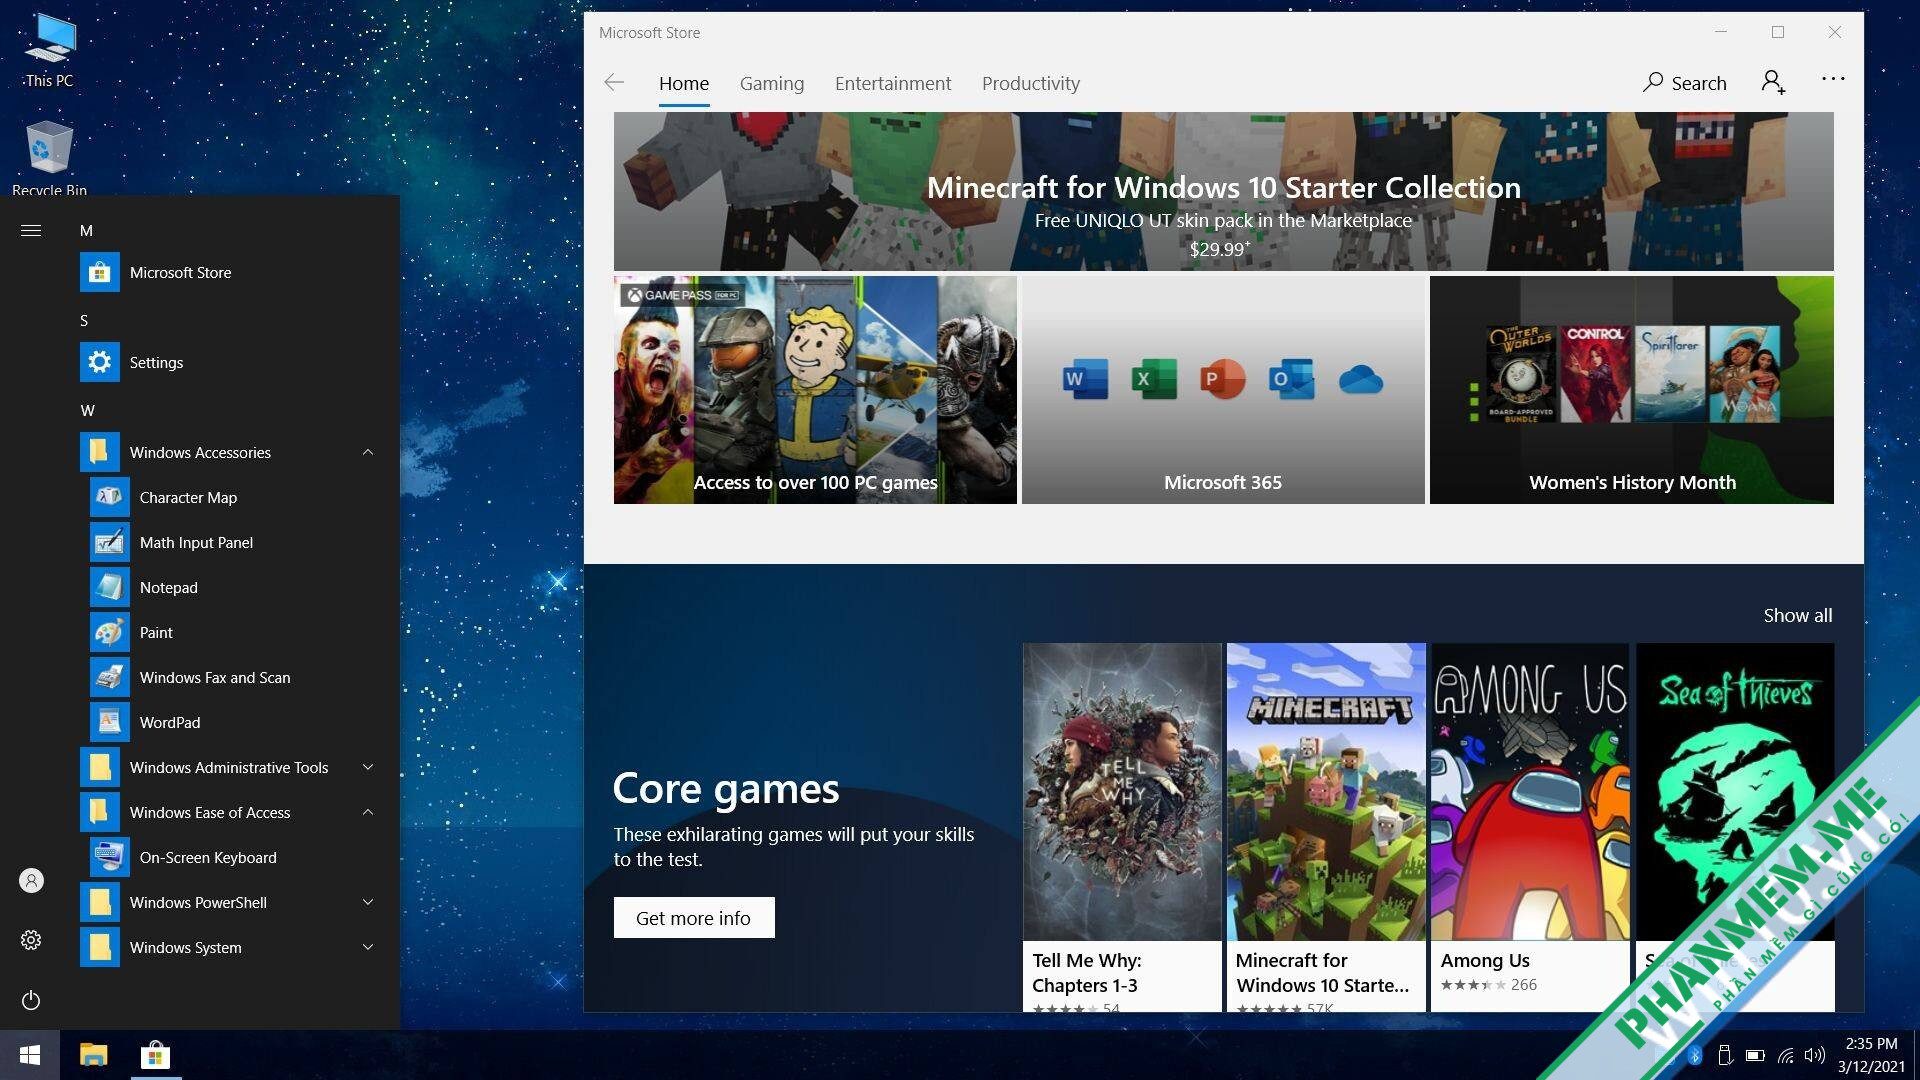Expand Windows Administrative Tools folder
Viewport: 1920px width, 1080px height.
[x=368, y=767]
